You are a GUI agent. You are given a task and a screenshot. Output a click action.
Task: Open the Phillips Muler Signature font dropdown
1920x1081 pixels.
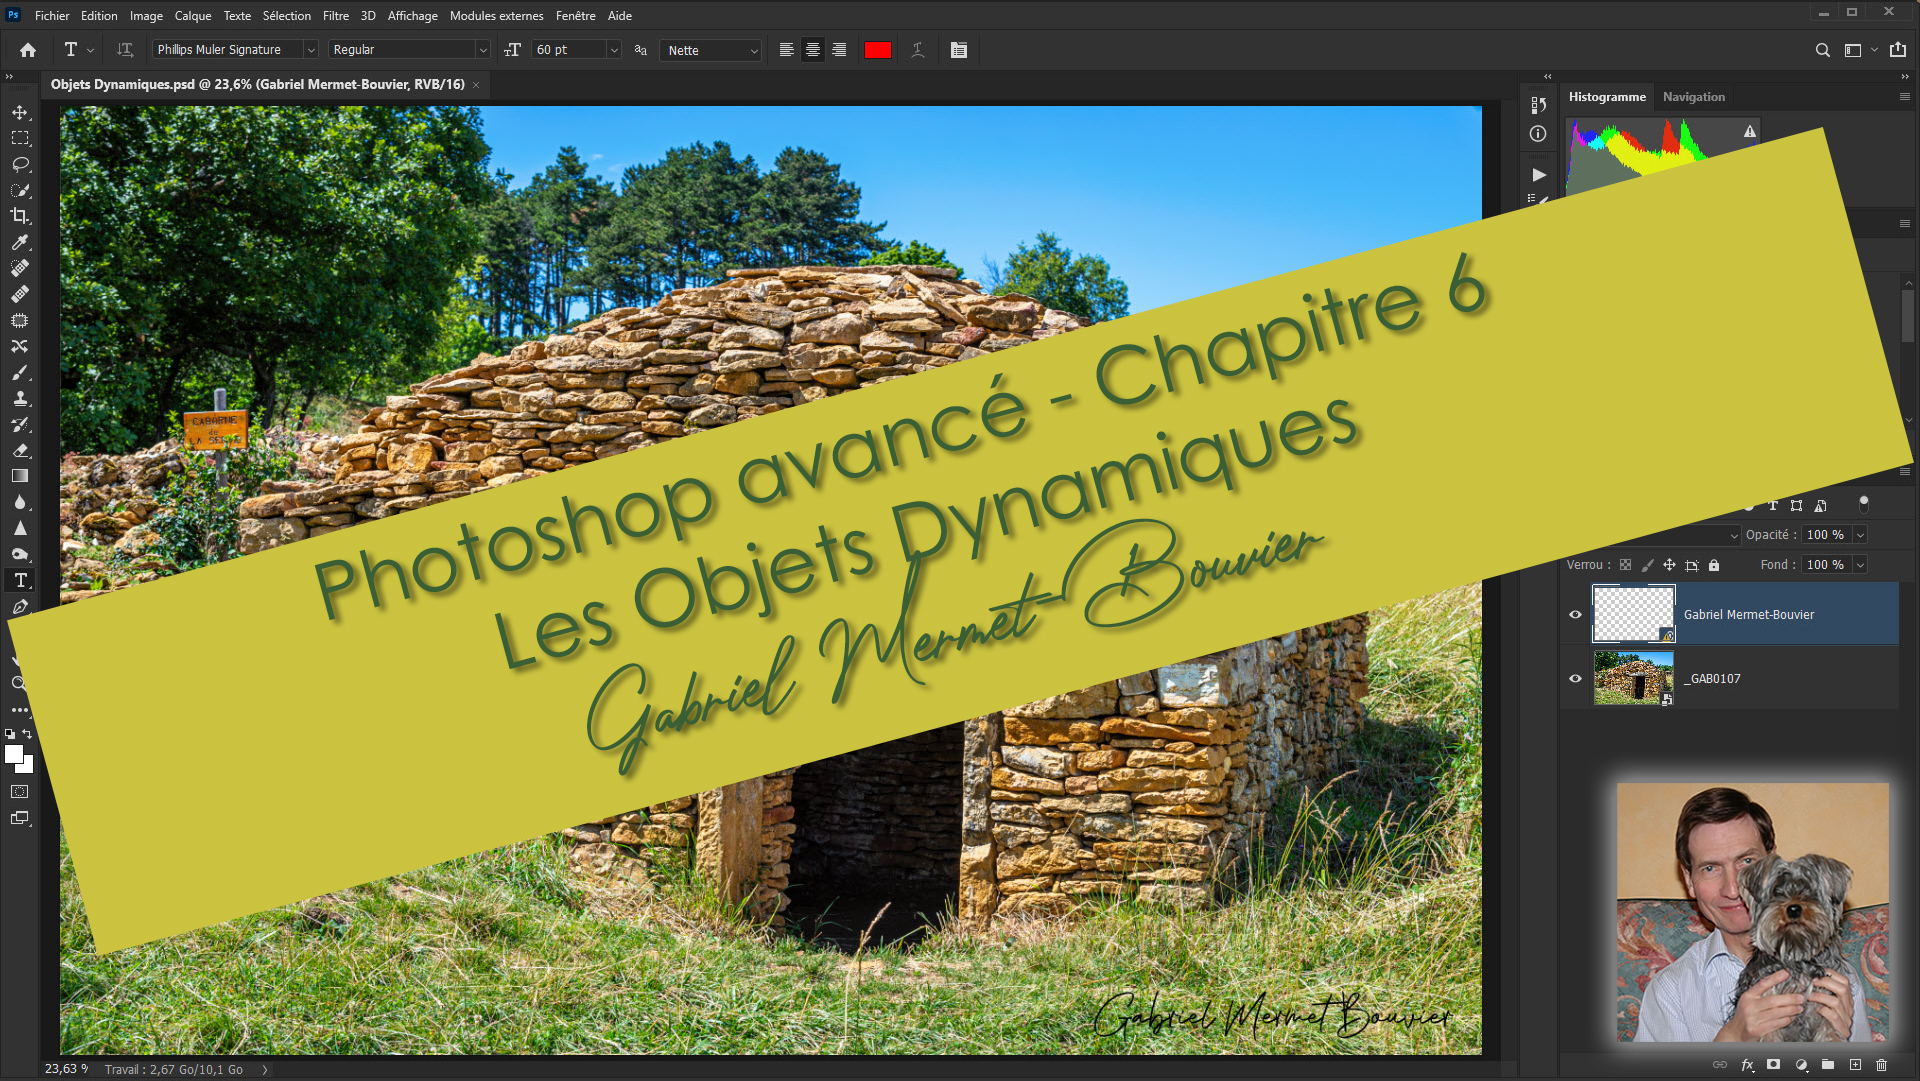(x=311, y=50)
